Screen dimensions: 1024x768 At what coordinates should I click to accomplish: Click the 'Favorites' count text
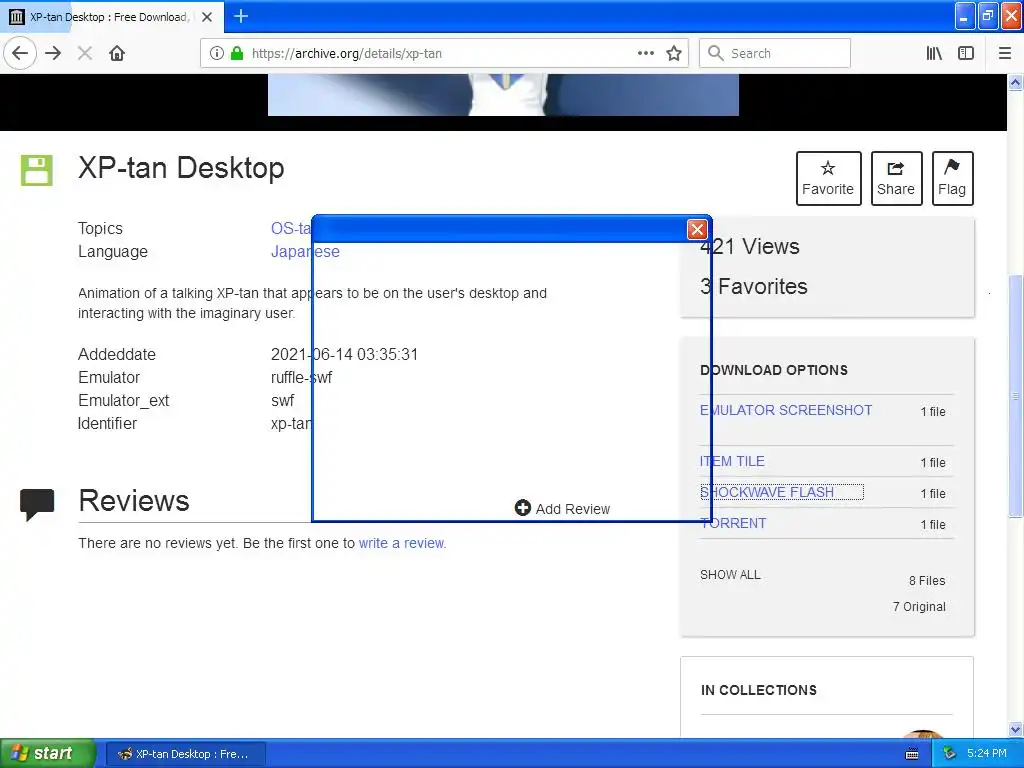(x=754, y=286)
